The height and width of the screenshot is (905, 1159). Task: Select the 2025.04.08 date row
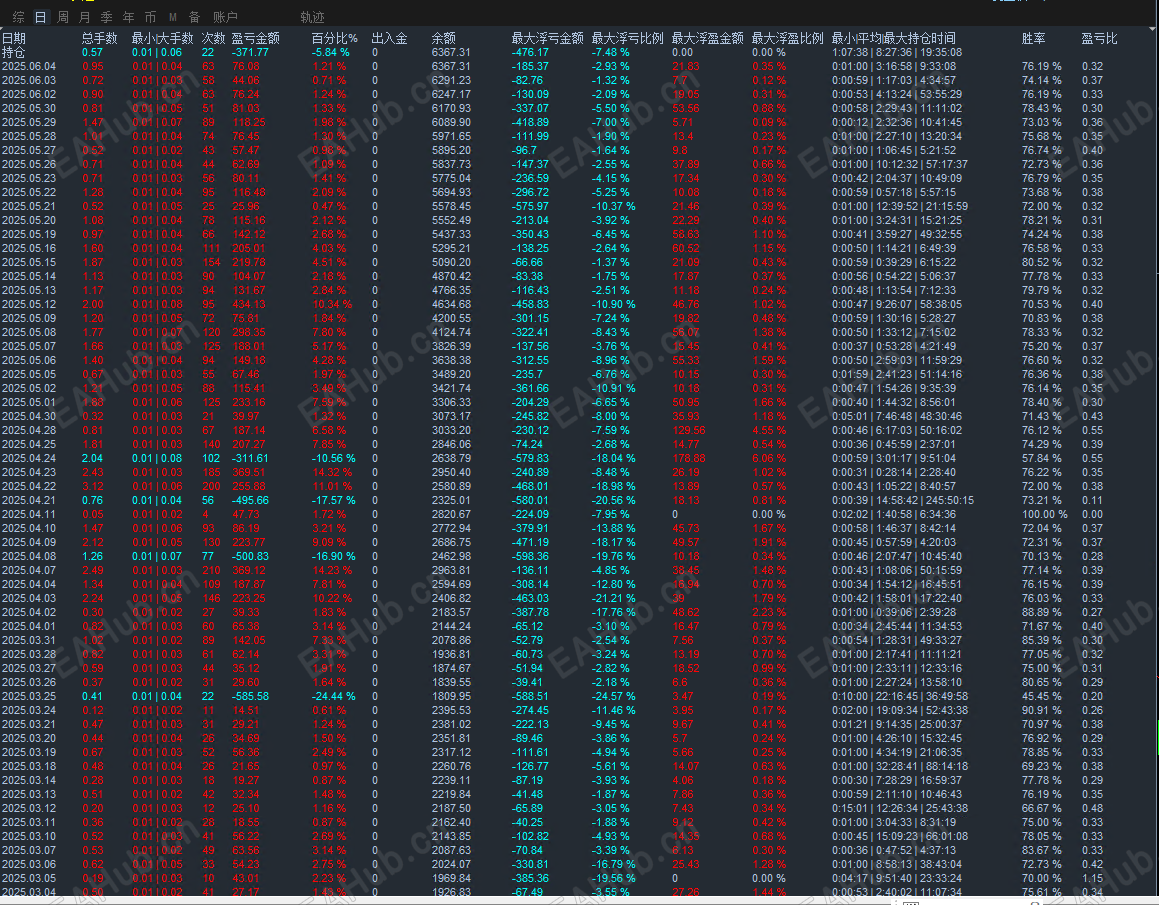29,557
